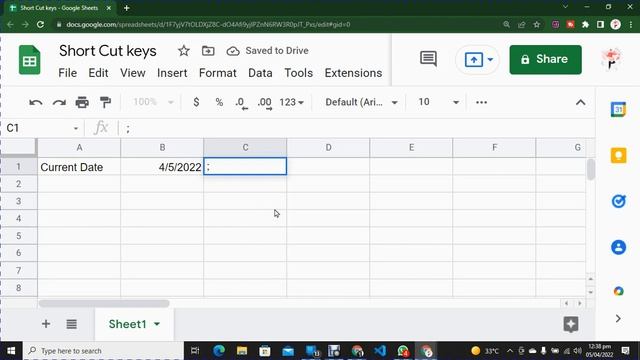Viewport: 640px width, 360px height.
Task: Open the Insert menu
Action: pyautogui.click(x=172, y=73)
